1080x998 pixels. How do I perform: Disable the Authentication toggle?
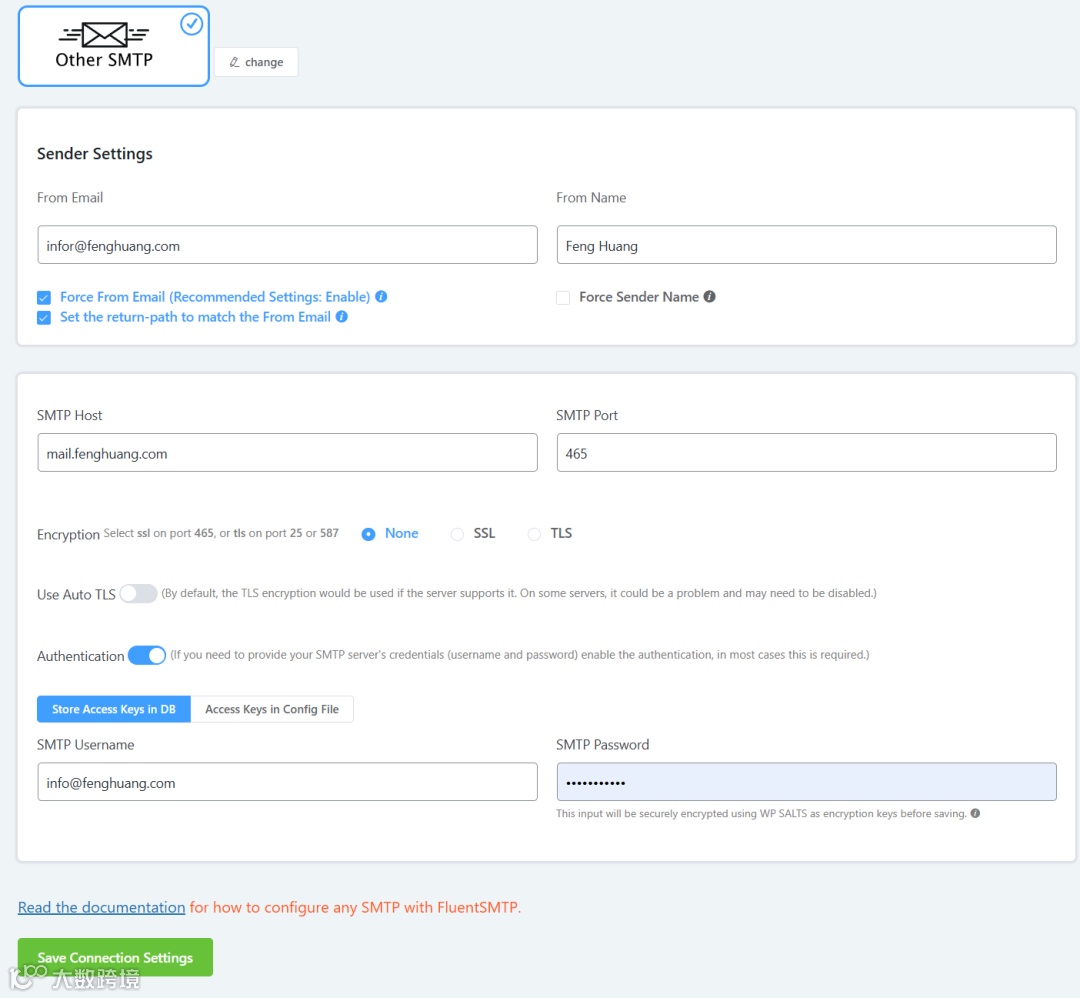(x=147, y=656)
